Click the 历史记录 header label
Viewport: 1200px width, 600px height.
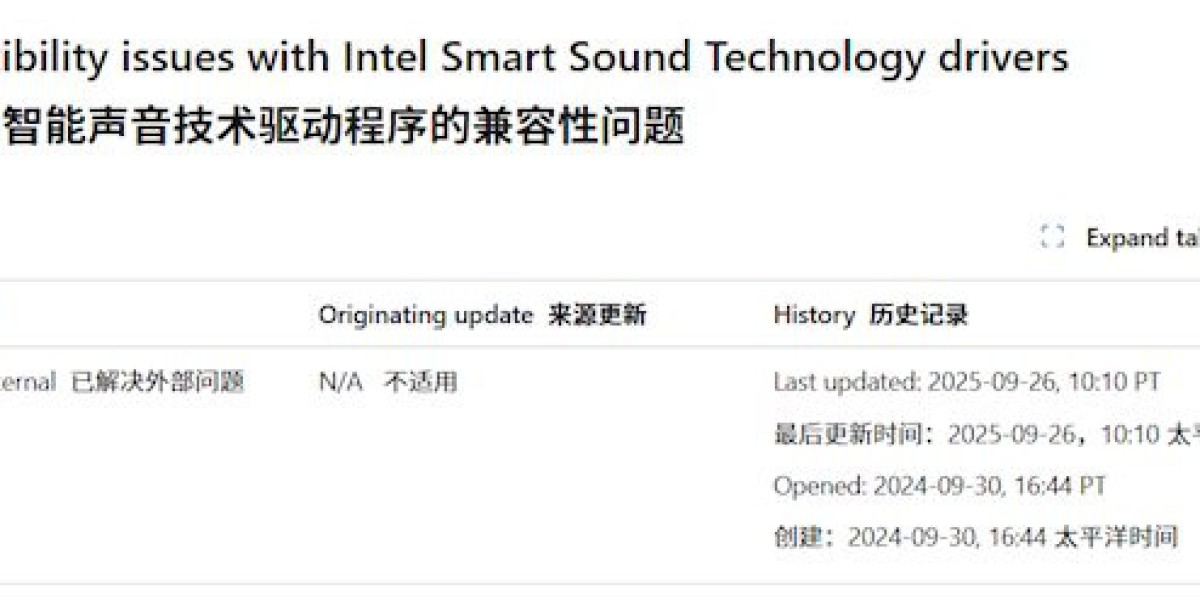(919, 316)
